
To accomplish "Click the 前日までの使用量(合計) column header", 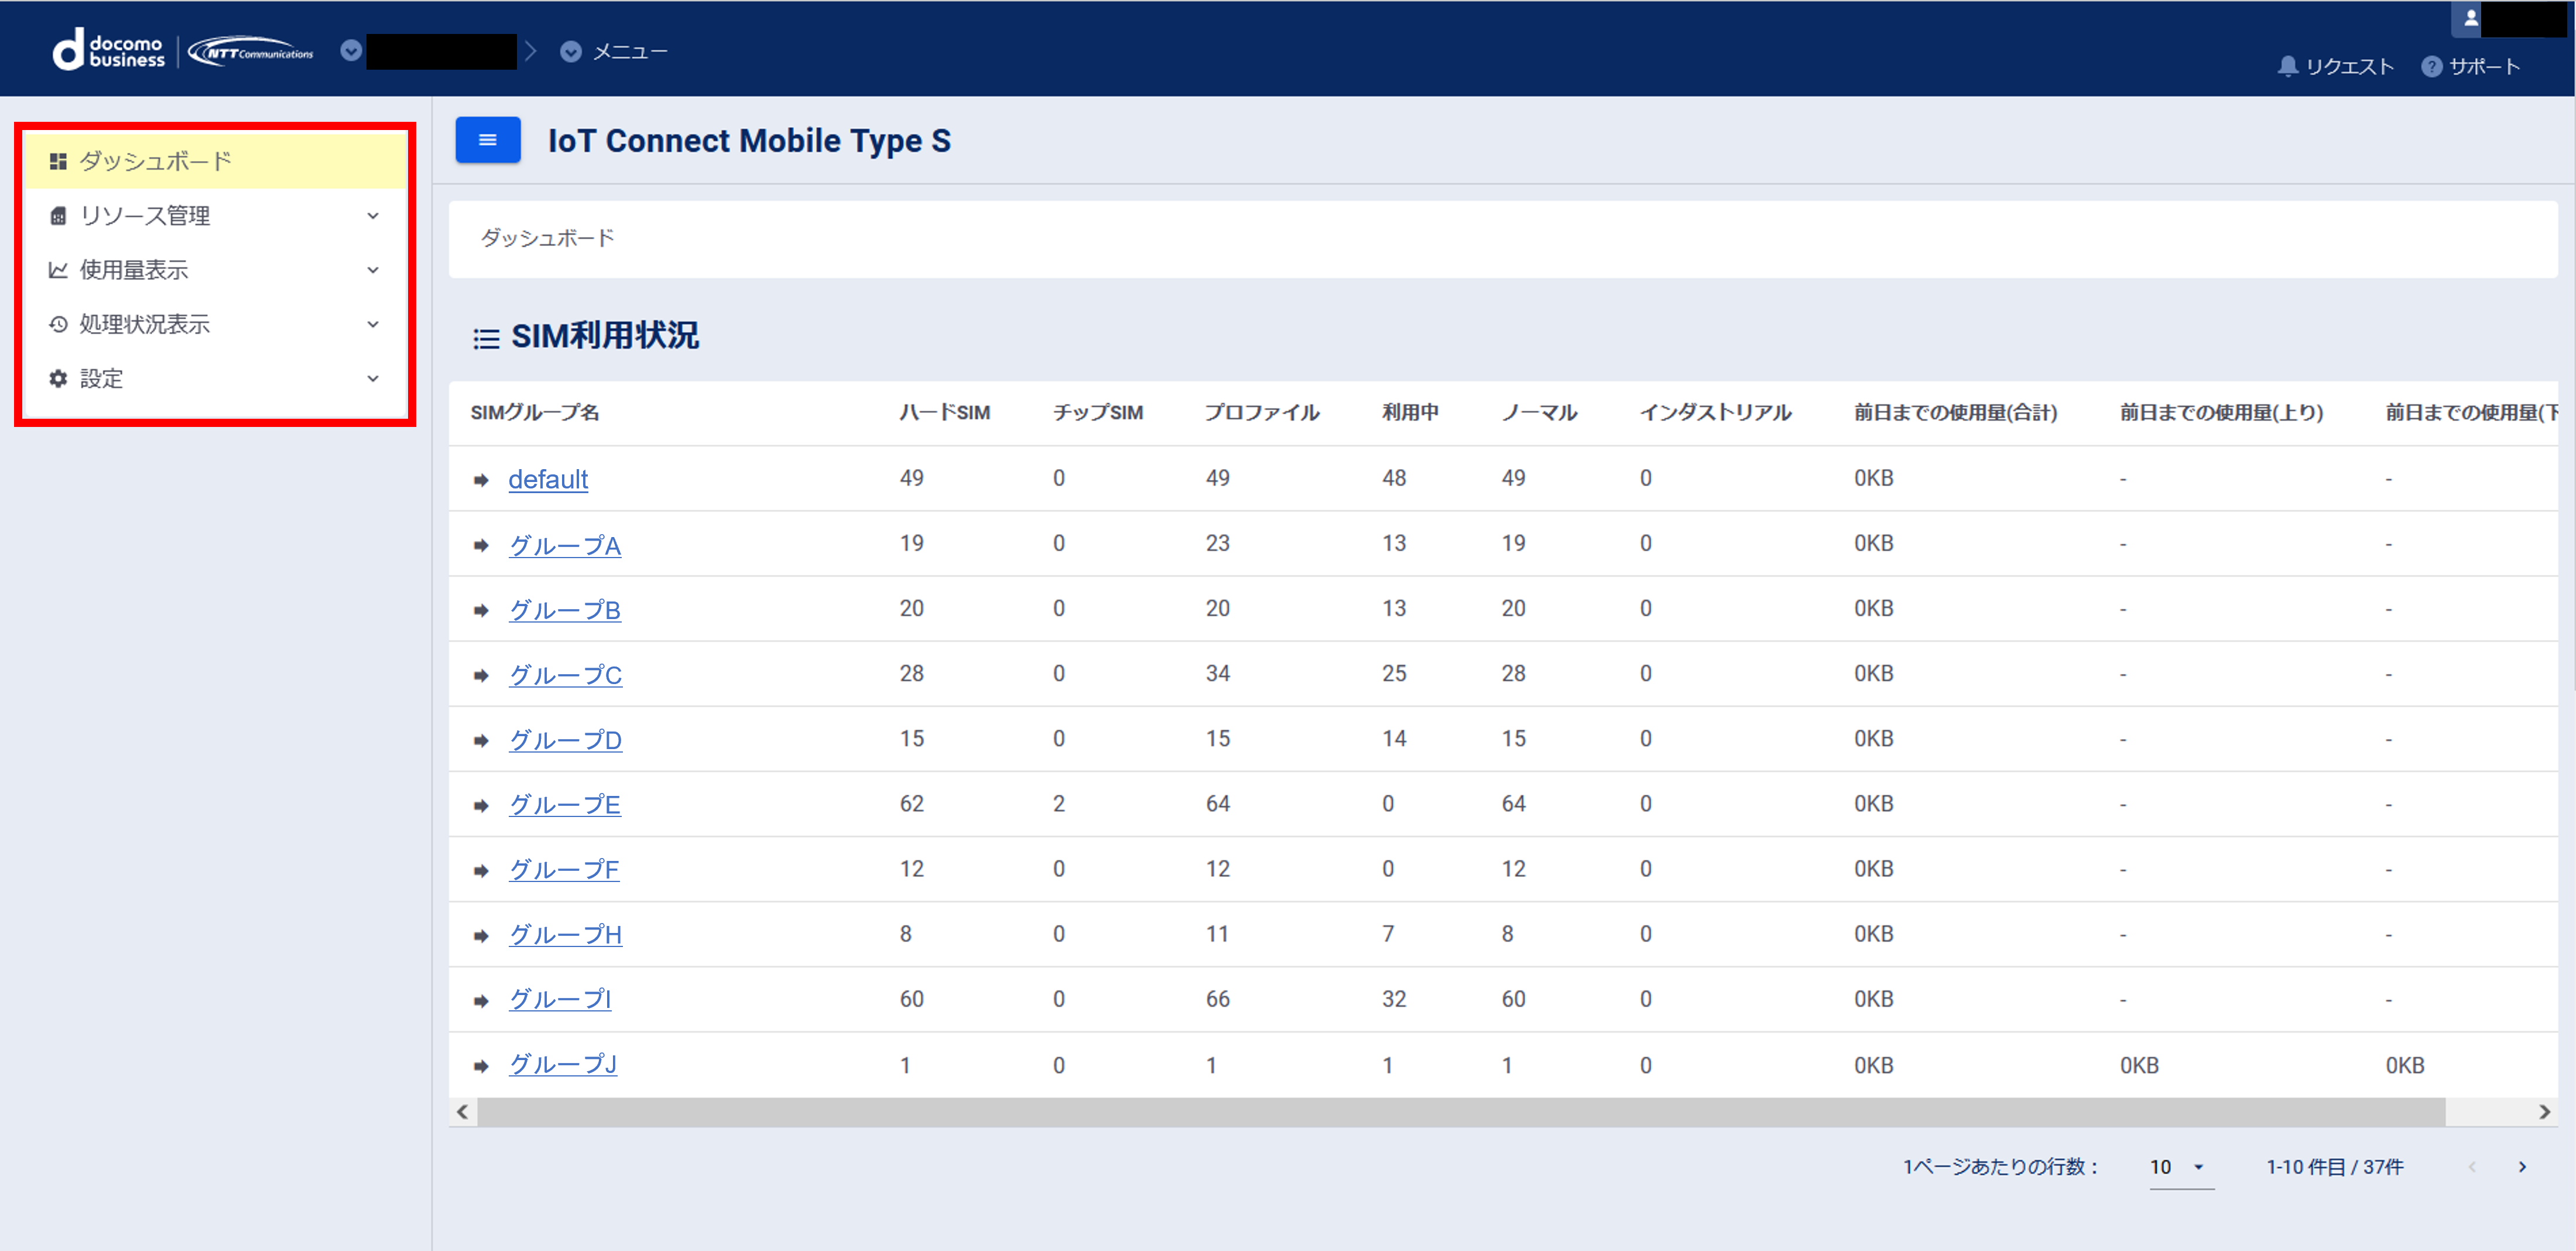I will (x=1955, y=413).
